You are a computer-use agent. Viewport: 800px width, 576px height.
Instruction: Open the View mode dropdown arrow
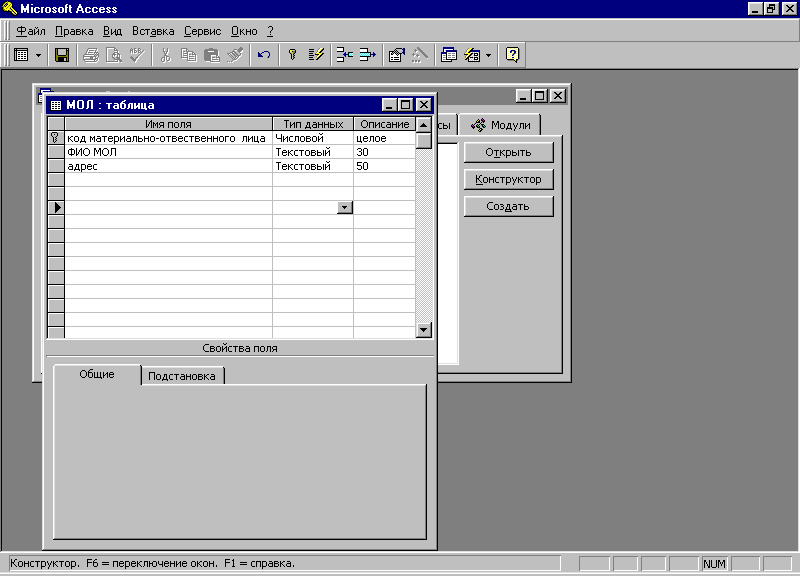[x=38, y=55]
